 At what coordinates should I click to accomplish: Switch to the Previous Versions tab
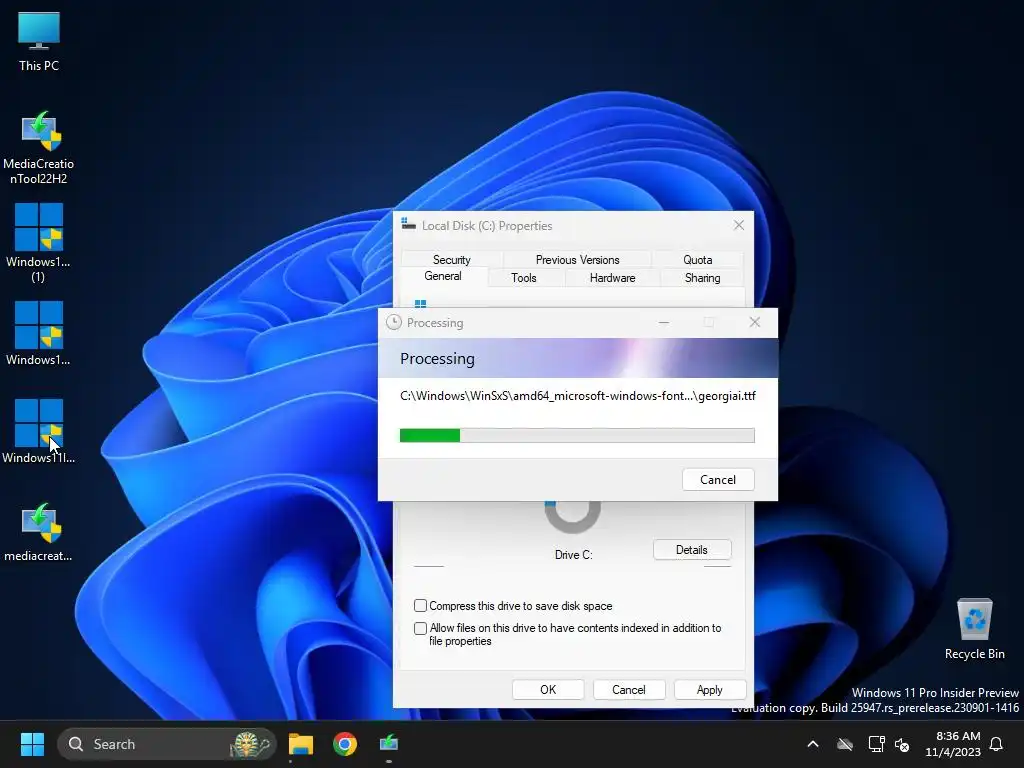tap(577, 259)
